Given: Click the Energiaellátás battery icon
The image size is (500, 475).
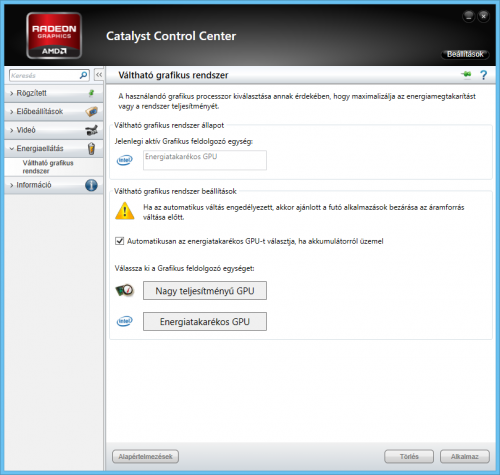Looking at the screenshot, I should 91,148.
